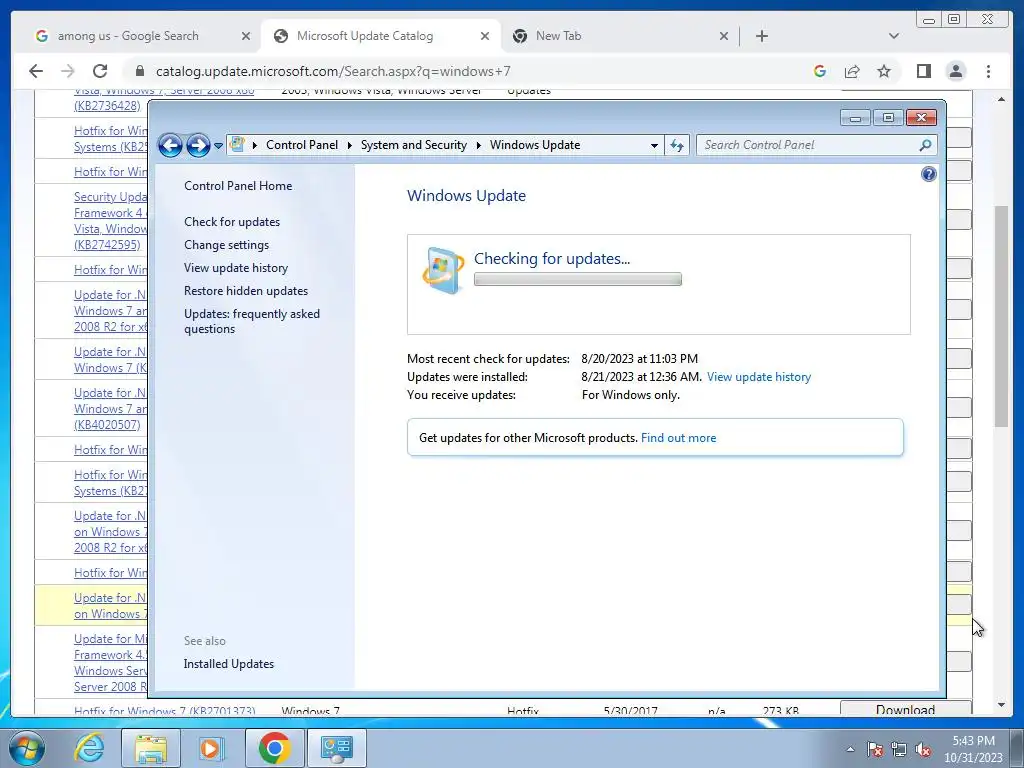This screenshot has height=768, width=1024.
Task: Bookmark this page with star icon
Action: pos(884,71)
